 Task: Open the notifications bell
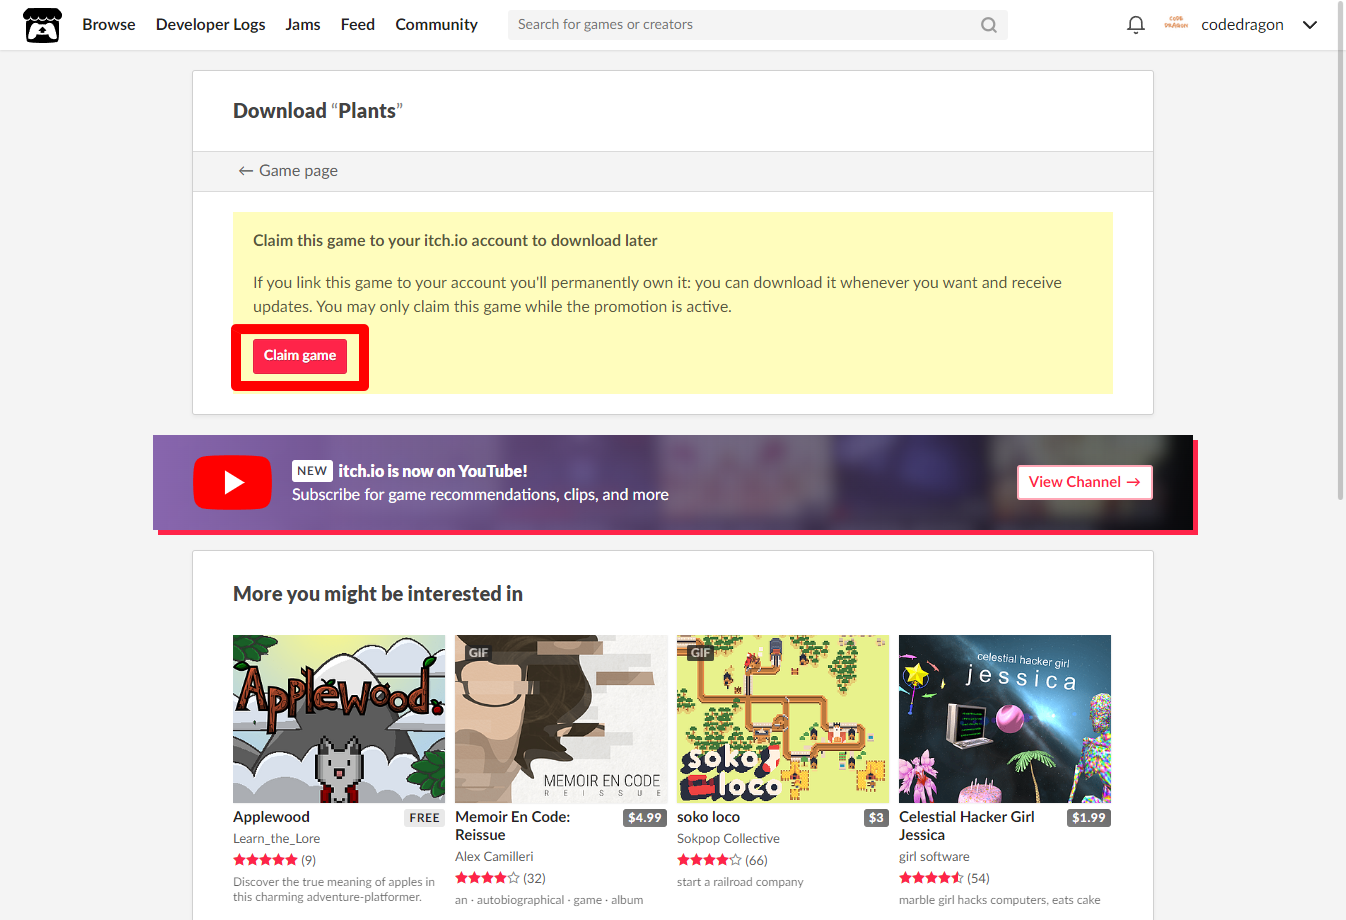click(1136, 25)
